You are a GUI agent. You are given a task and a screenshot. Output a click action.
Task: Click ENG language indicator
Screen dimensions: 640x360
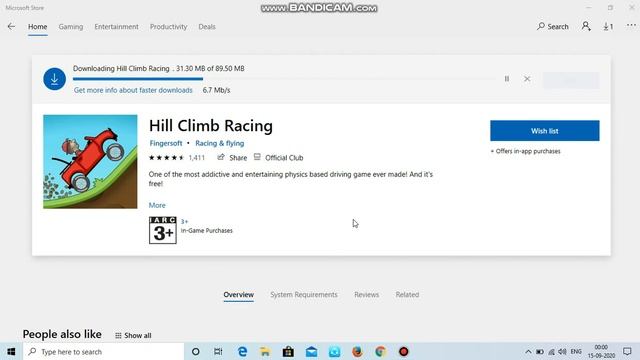click(576, 351)
